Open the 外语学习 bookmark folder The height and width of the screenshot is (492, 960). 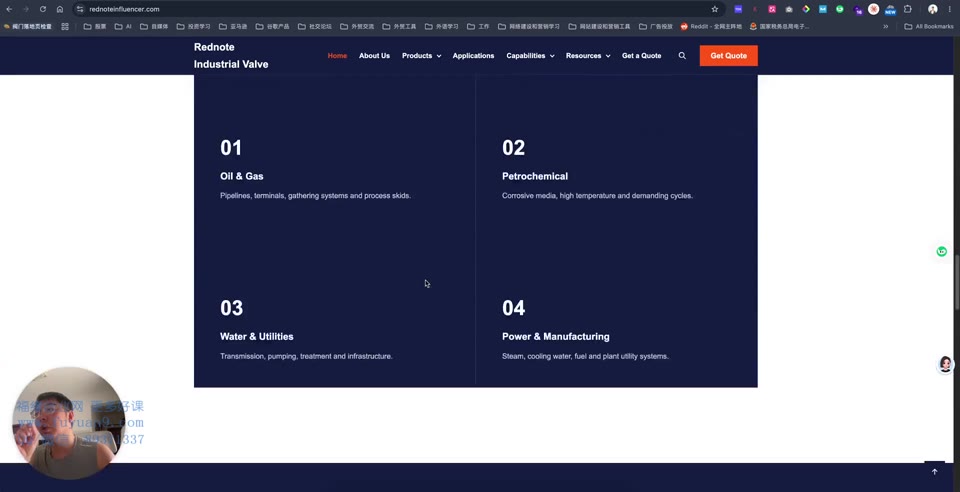tap(442, 26)
